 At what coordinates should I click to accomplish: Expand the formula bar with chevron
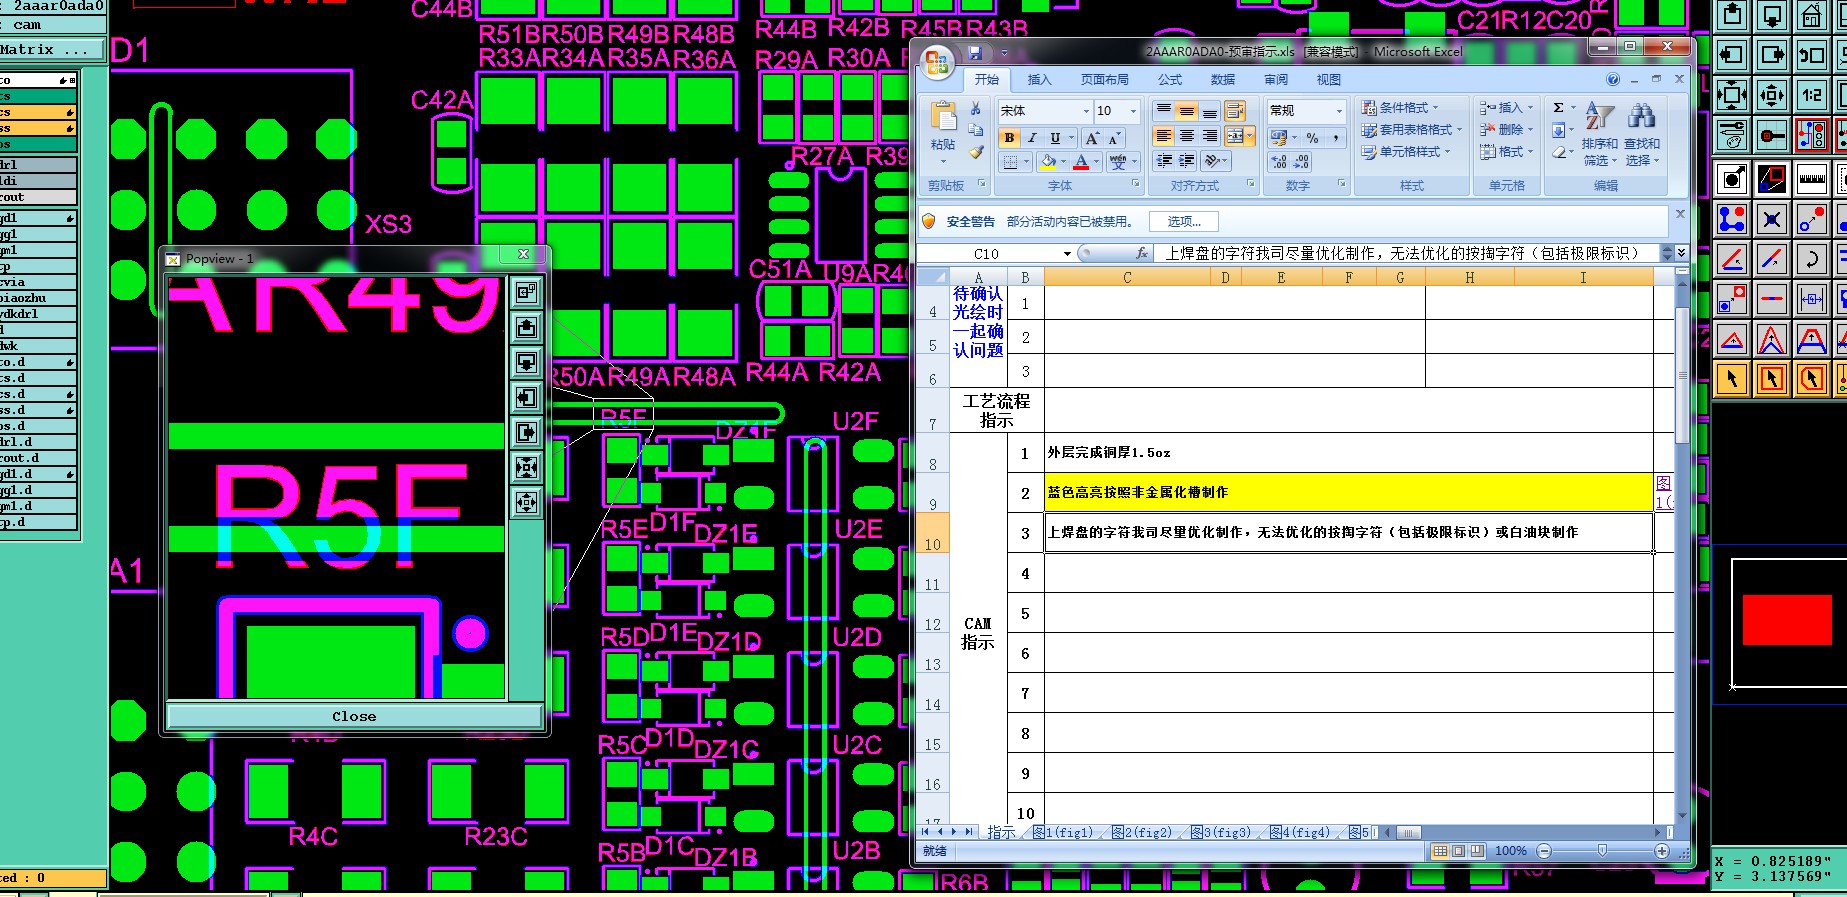tap(1681, 254)
